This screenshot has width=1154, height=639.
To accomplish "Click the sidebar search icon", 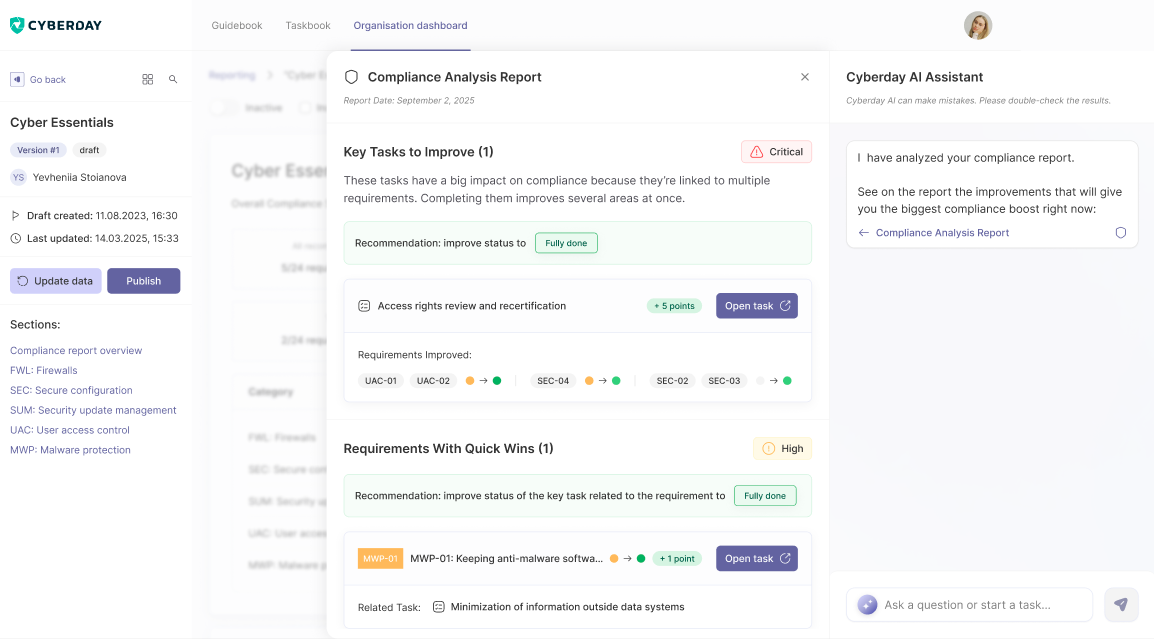I will pos(173,80).
